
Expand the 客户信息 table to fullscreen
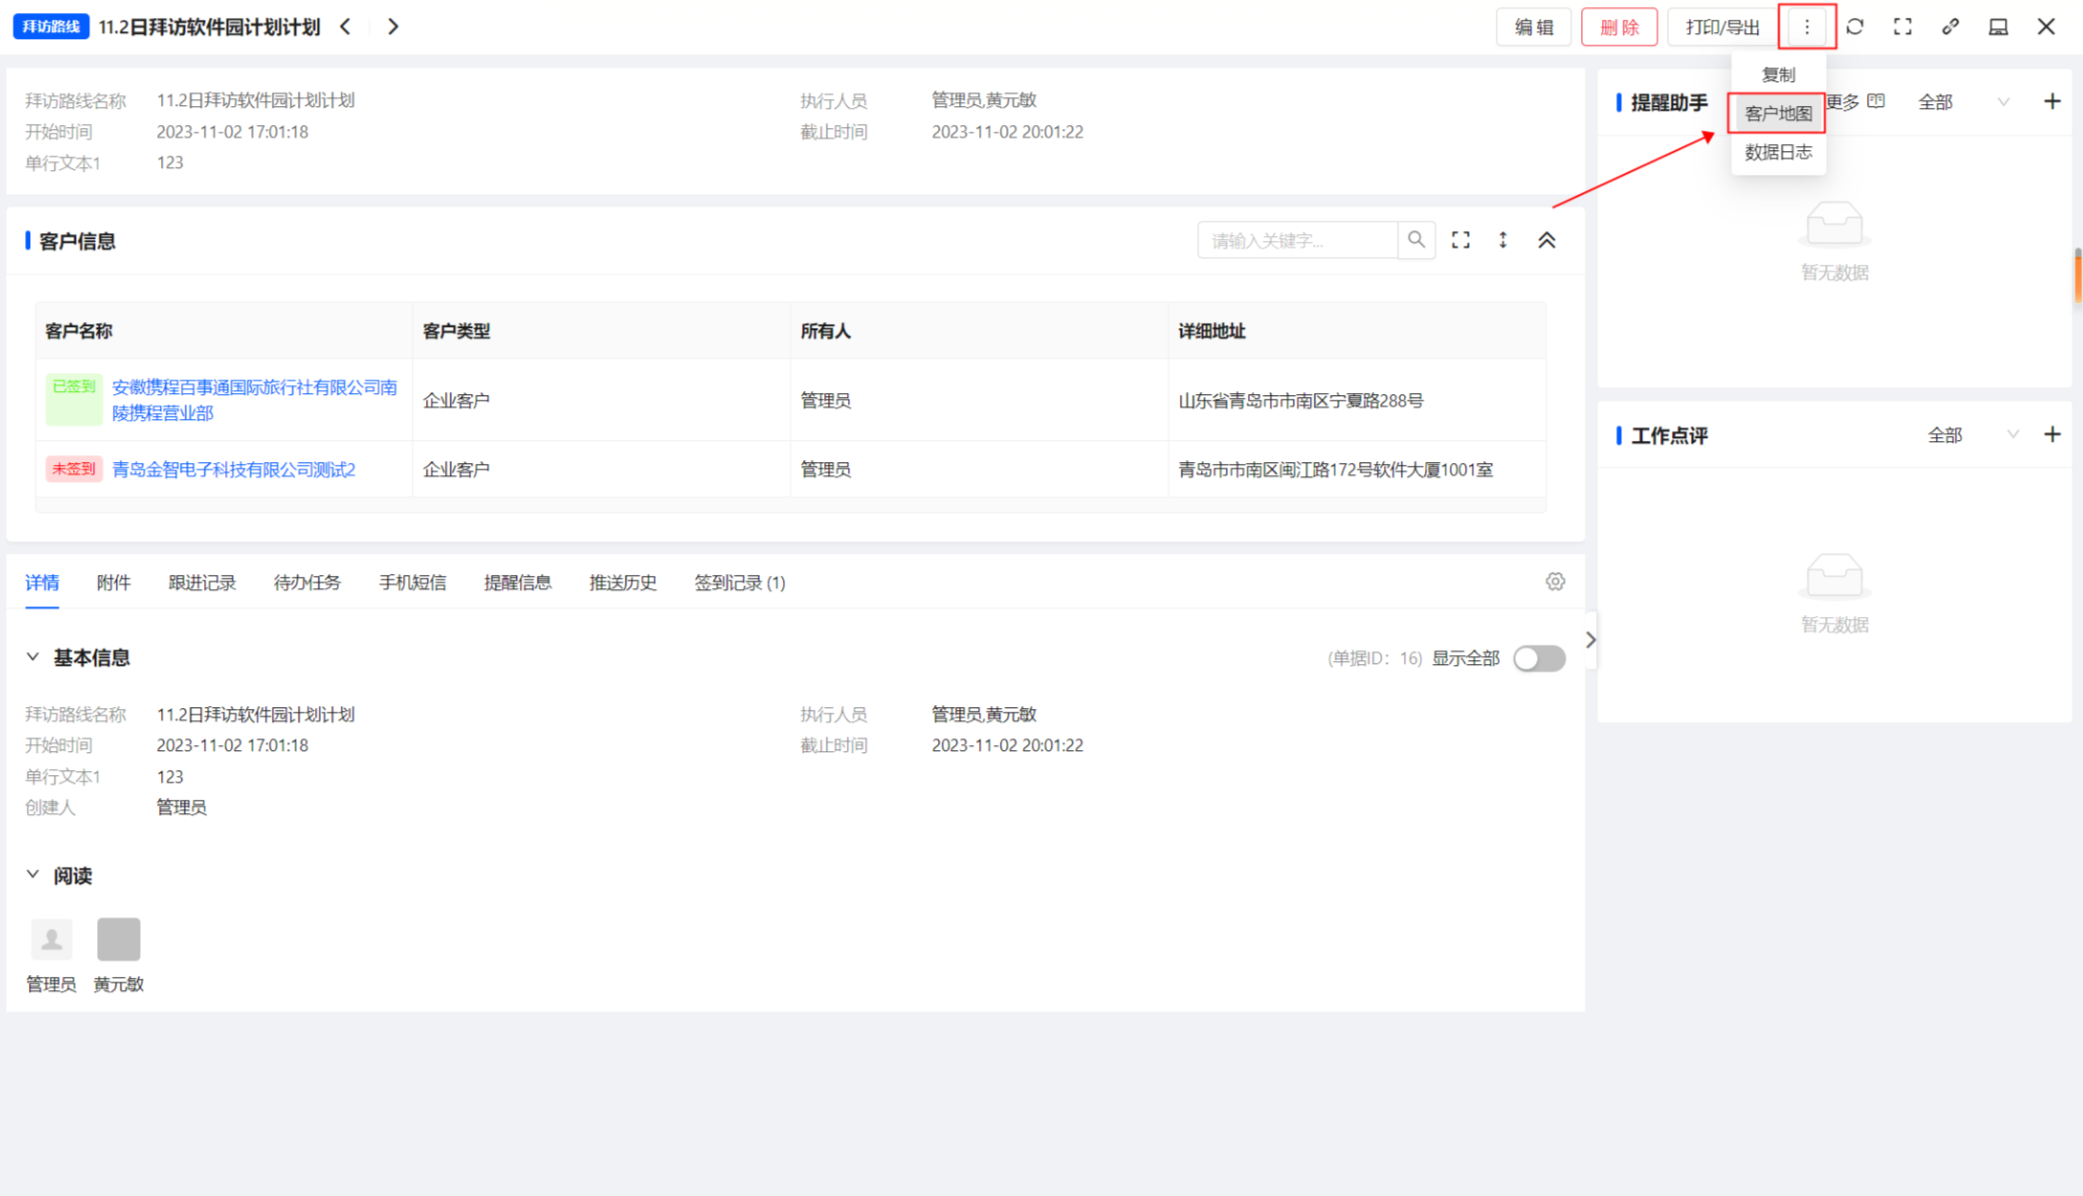point(1461,240)
